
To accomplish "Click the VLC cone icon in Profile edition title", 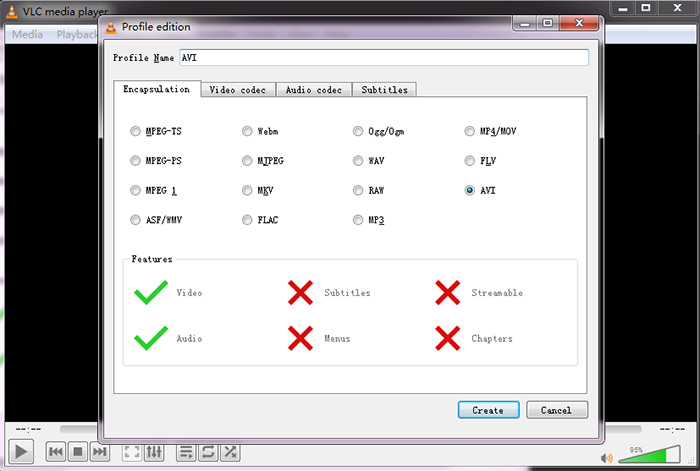I will pyautogui.click(x=111, y=27).
